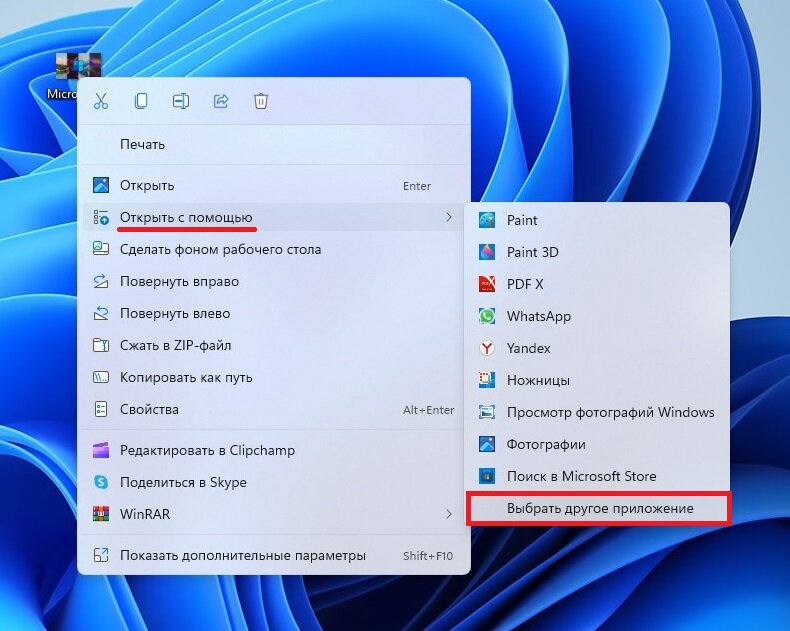The height and width of the screenshot is (631, 790).
Task: Pick Yandex in the Open with list
Action: coord(597,348)
